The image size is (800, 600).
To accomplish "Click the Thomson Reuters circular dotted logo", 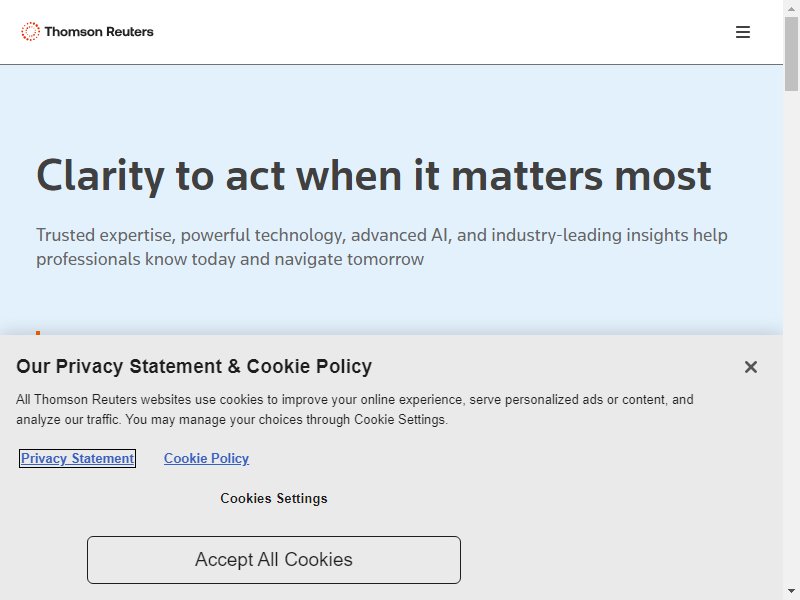I will pos(30,32).
